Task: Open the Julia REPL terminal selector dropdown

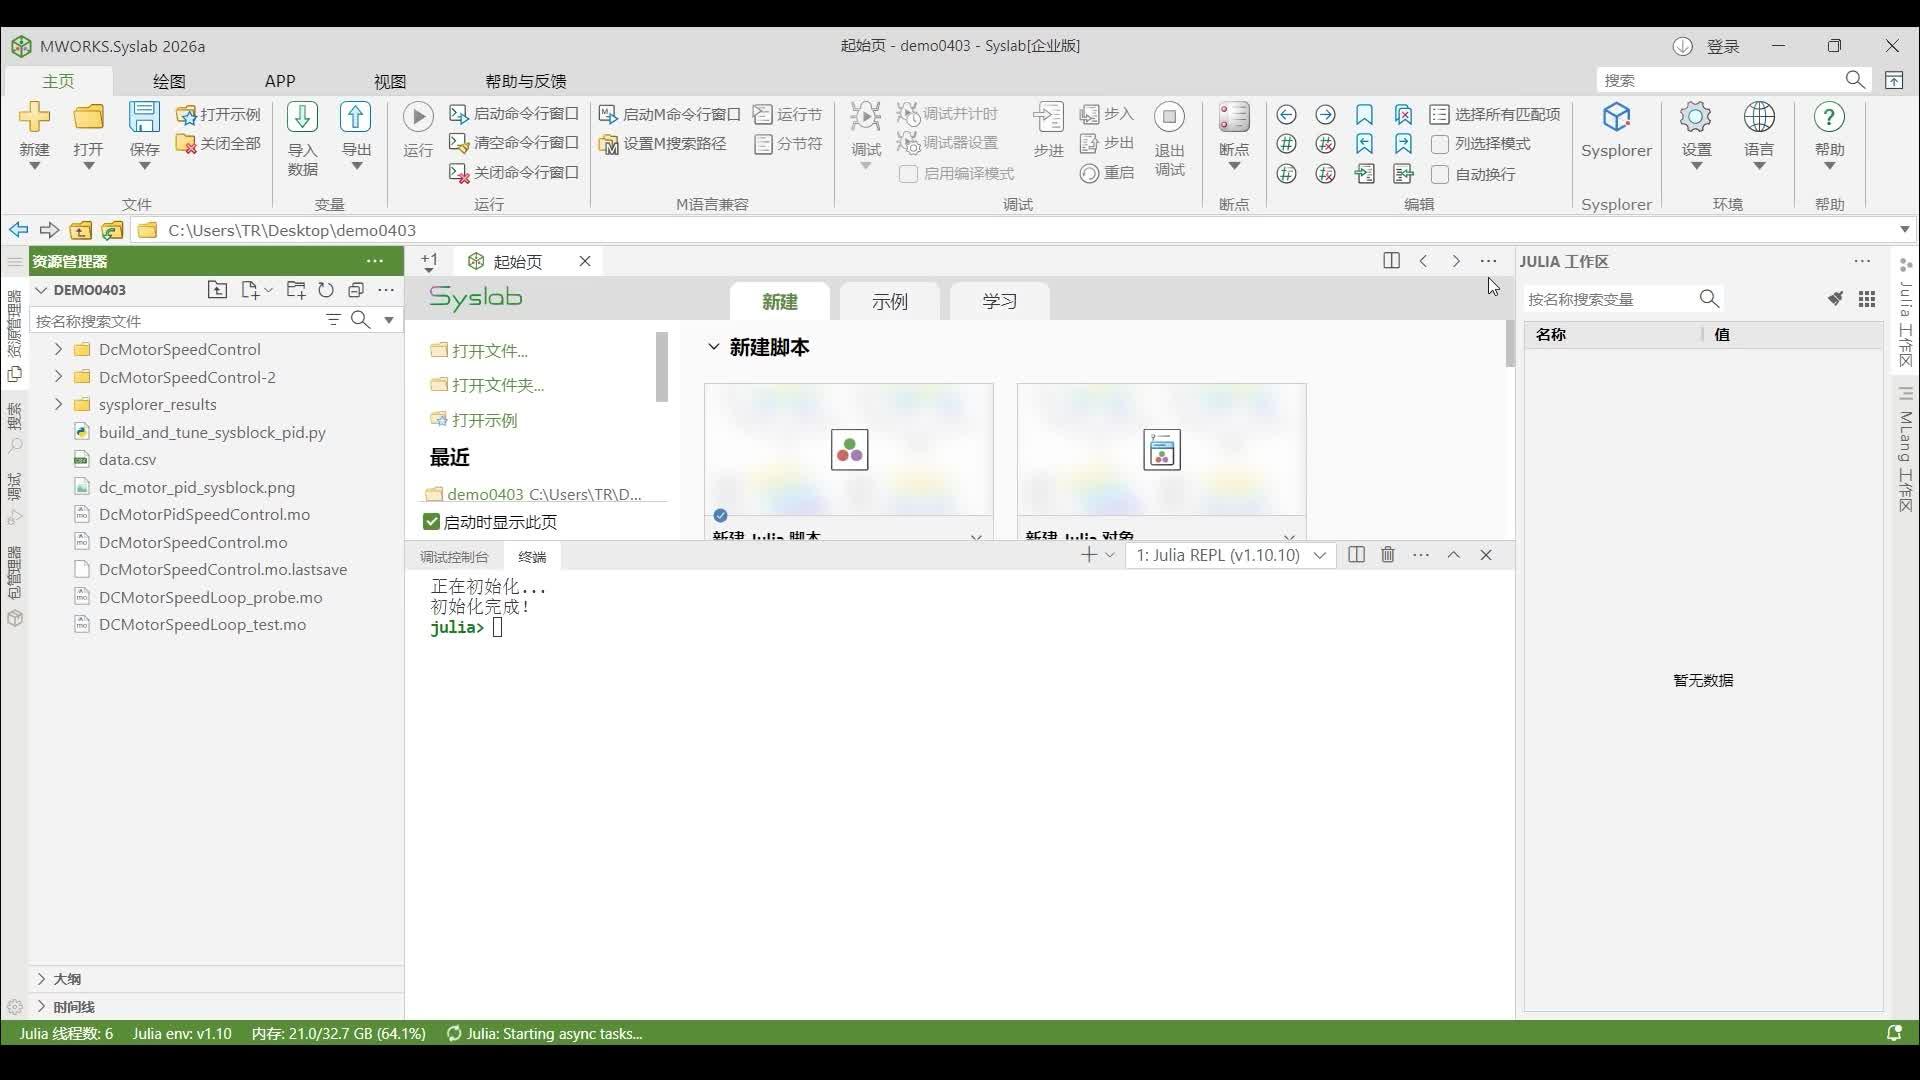Action: tap(1230, 555)
